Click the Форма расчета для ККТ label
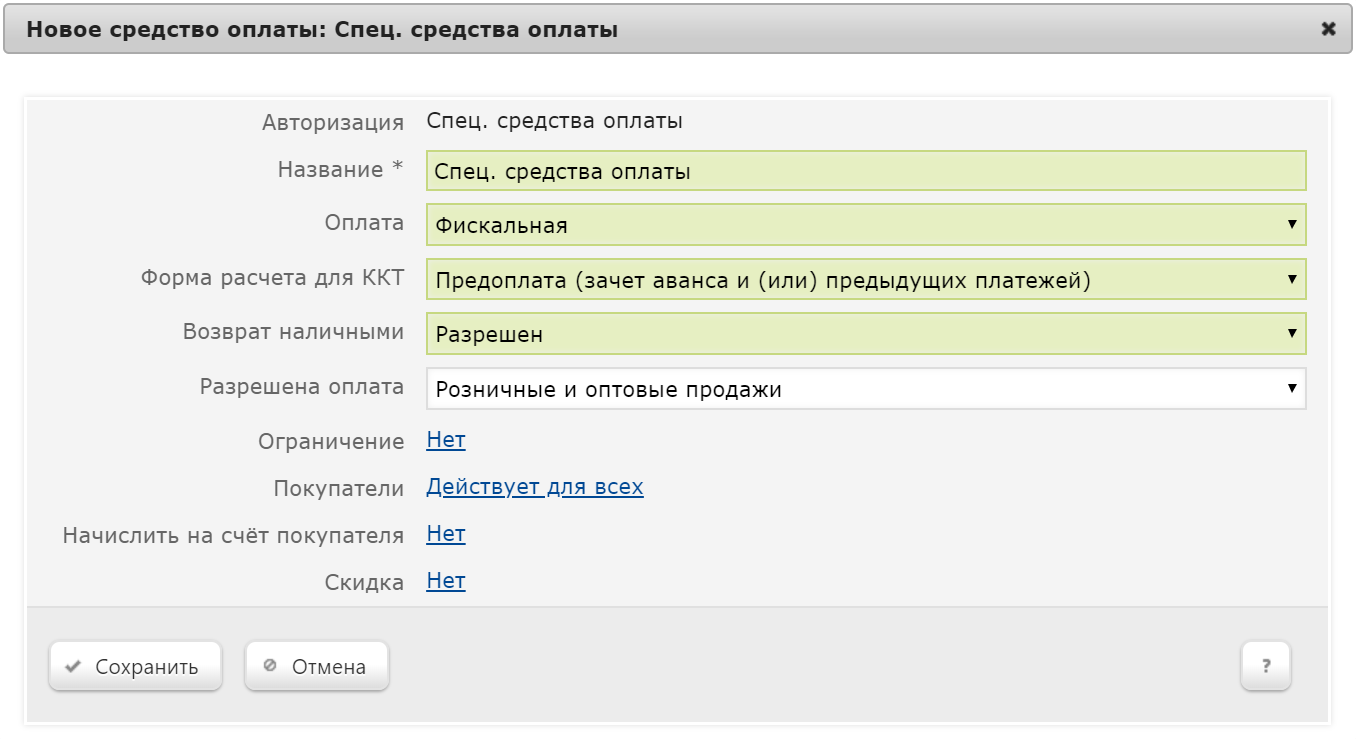Screen dimensions: 1356x739 (273, 278)
